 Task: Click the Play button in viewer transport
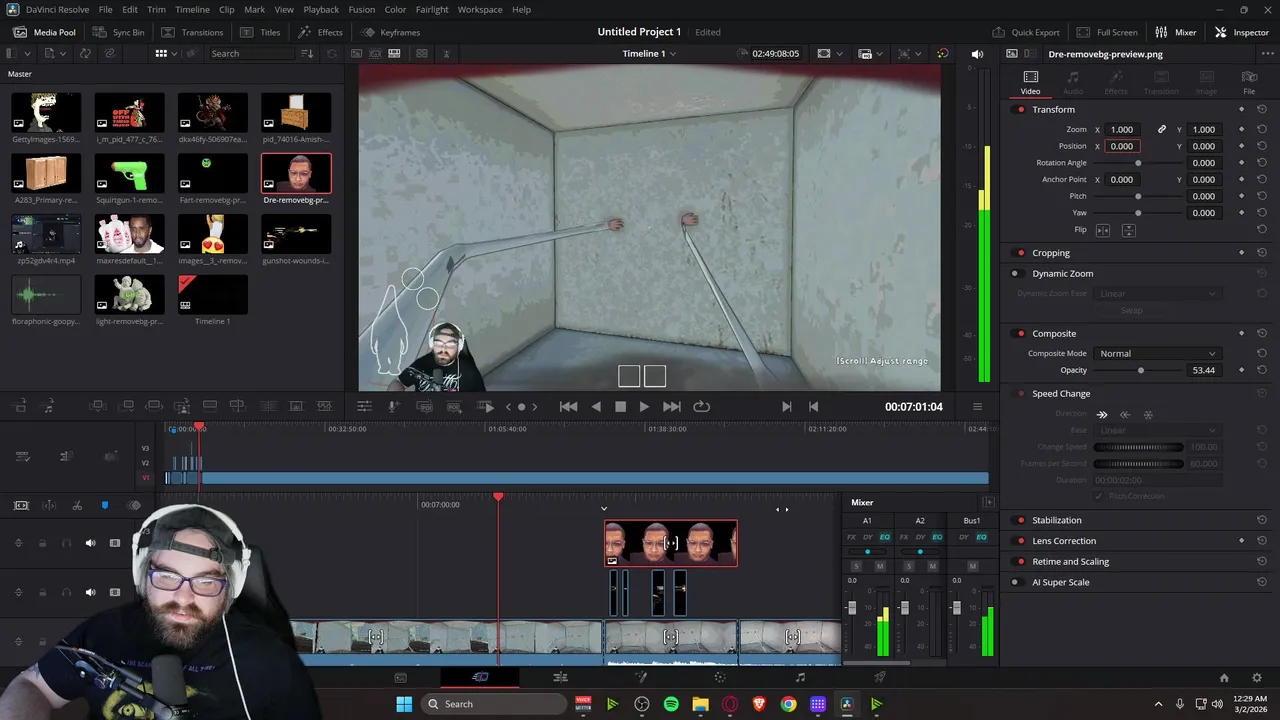tap(644, 406)
